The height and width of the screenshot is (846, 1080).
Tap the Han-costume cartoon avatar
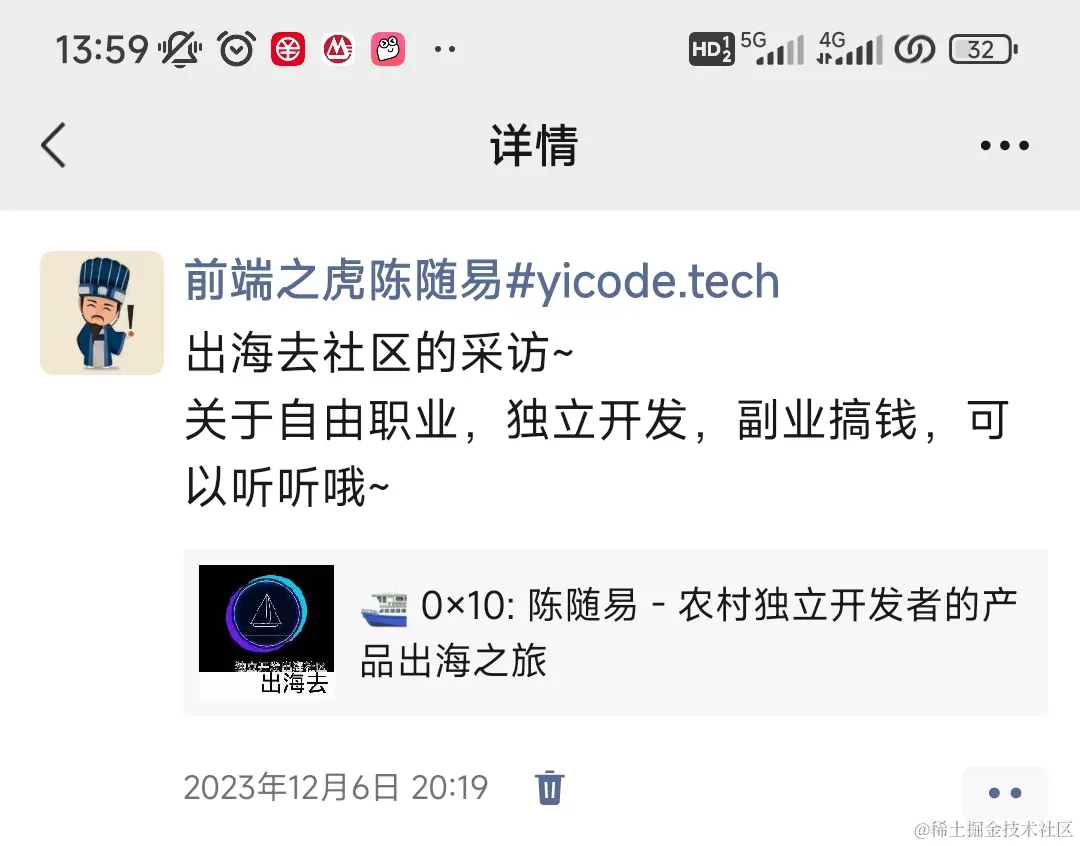click(102, 313)
